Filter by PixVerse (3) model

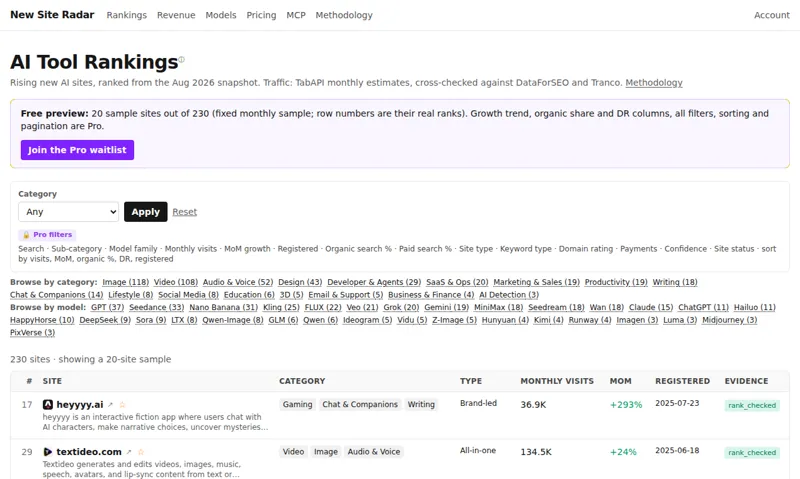click(x=33, y=333)
